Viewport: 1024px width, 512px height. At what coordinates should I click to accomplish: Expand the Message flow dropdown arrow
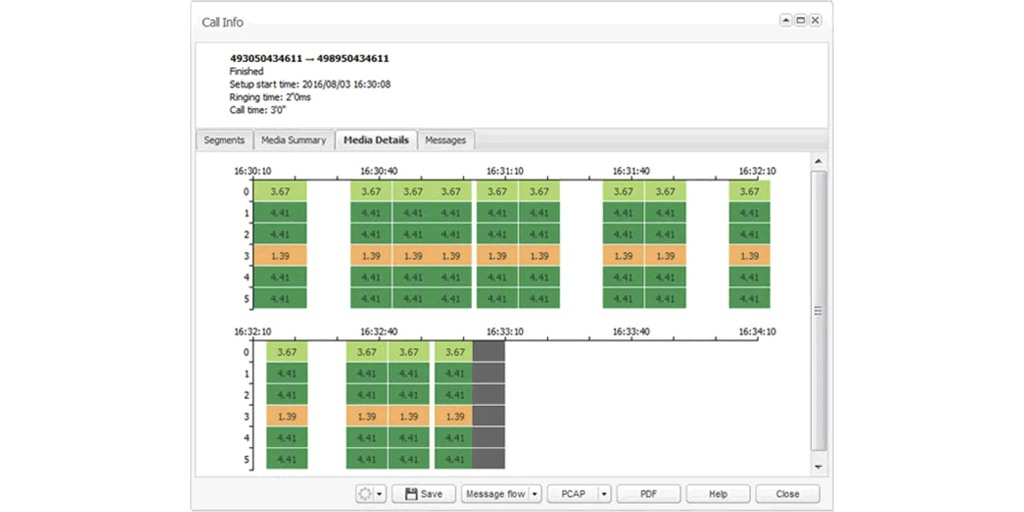pos(535,494)
